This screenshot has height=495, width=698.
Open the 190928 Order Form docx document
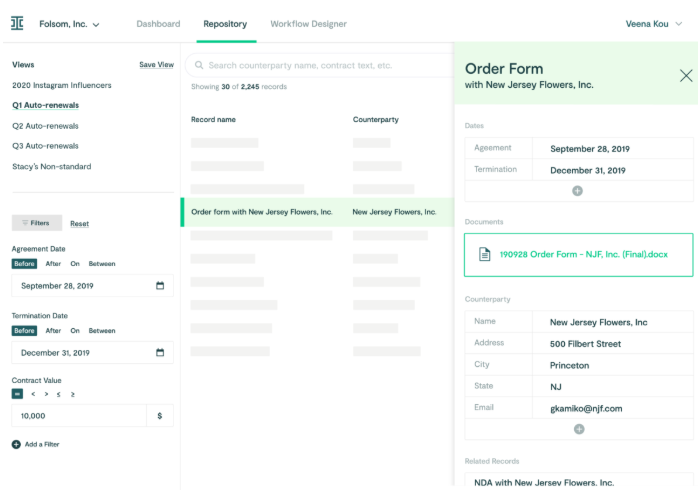[x=582, y=254]
